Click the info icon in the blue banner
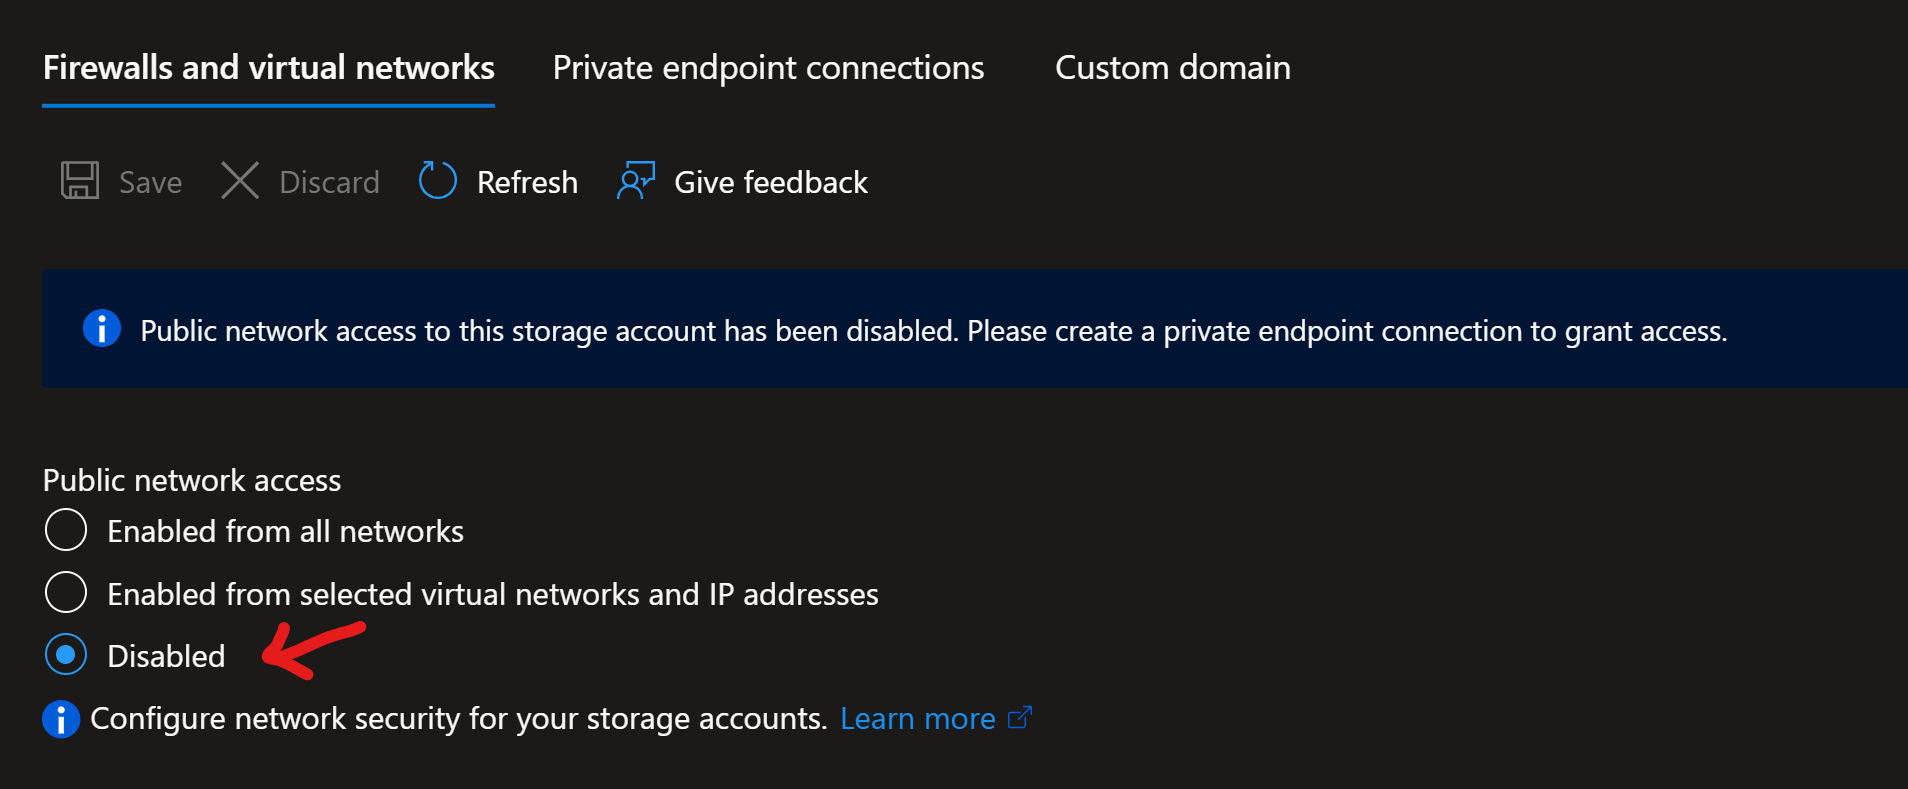The image size is (1908, 789). [102, 328]
